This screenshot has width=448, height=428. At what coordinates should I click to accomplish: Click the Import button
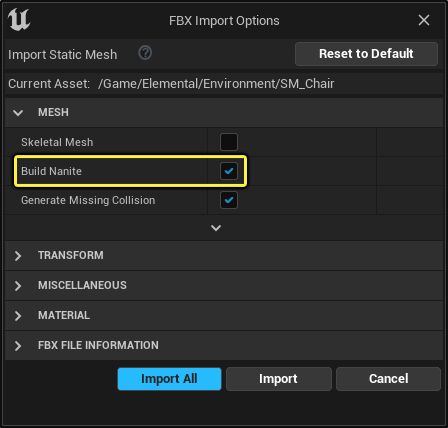point(278,379)
